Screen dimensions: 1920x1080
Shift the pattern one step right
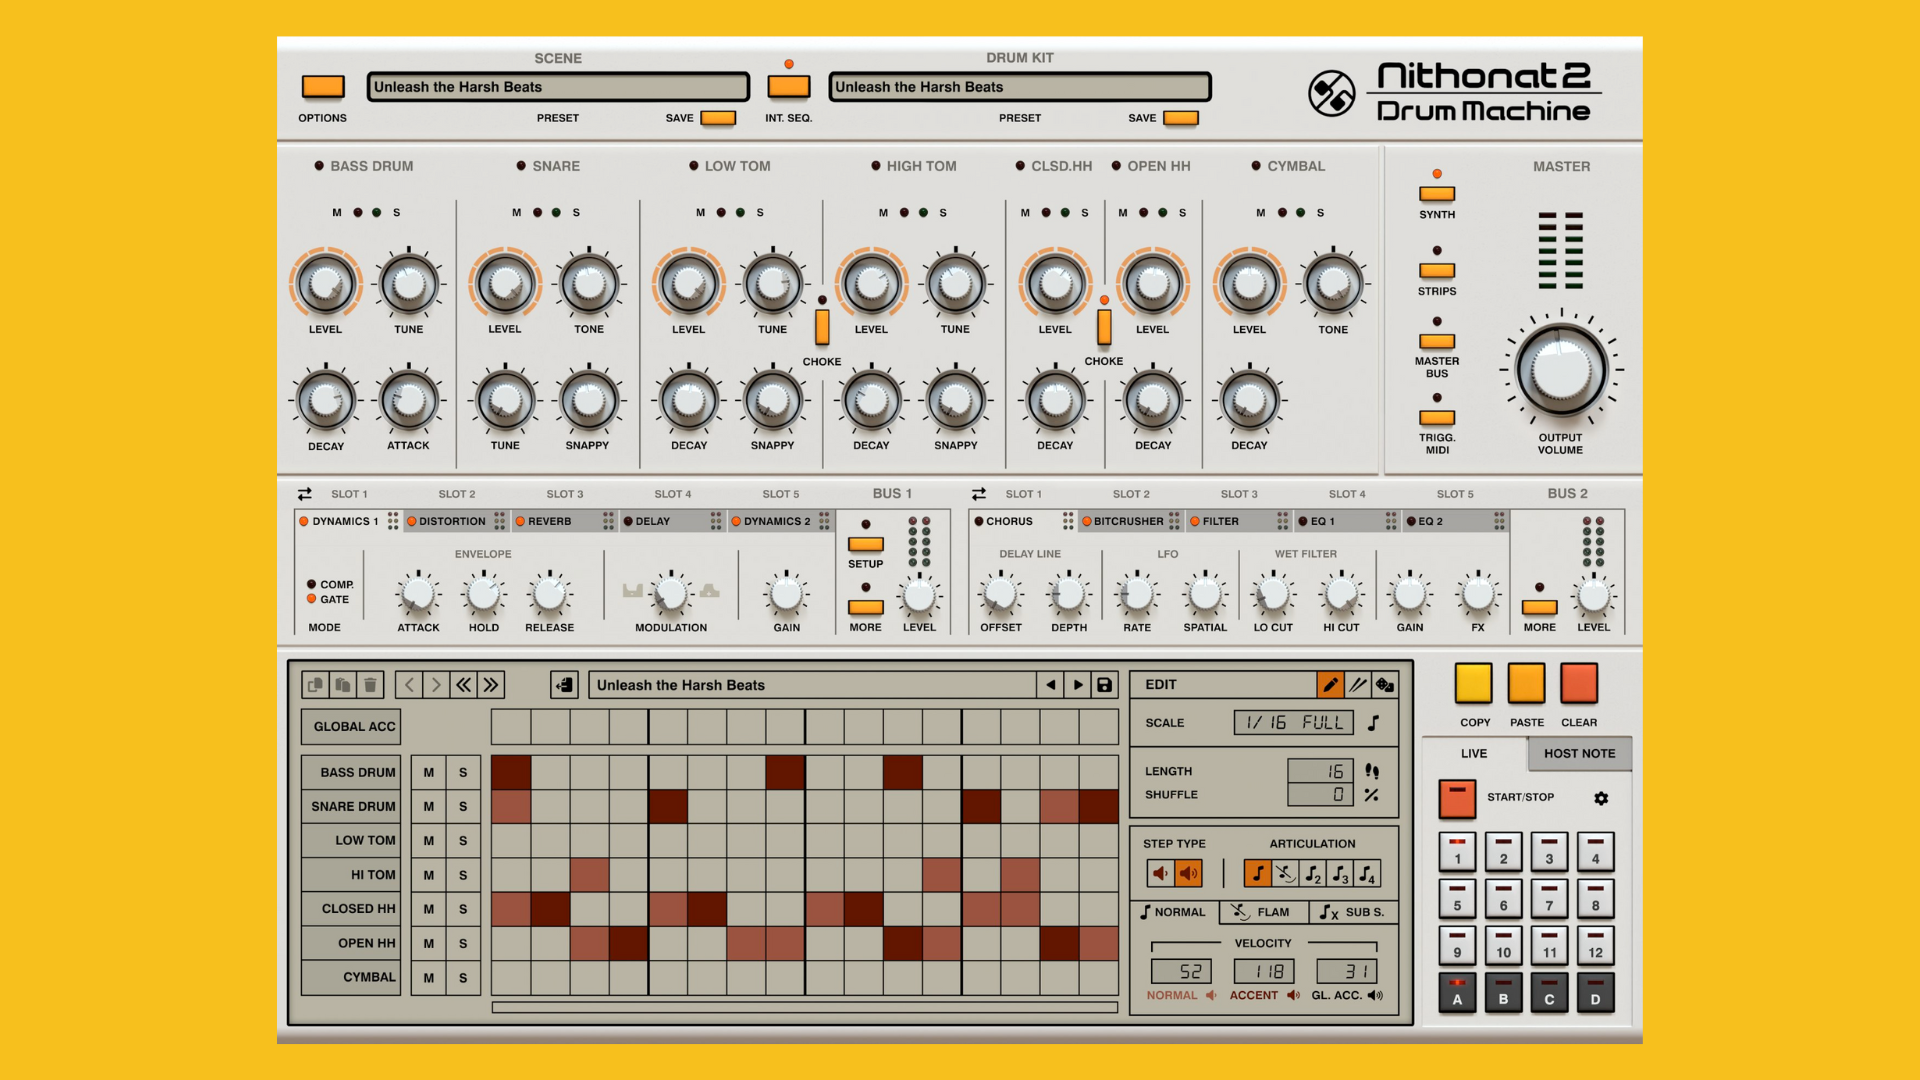436,685
